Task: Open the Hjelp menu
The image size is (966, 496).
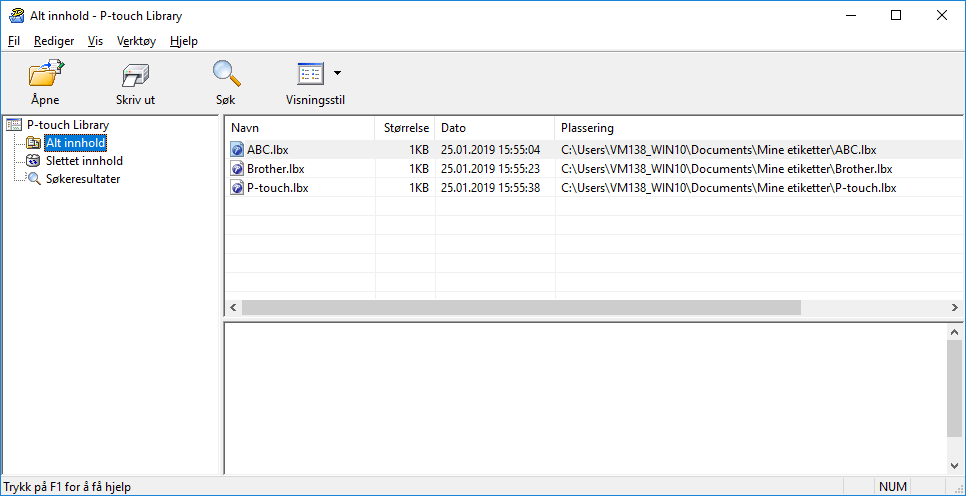Action: click(x=184, y=41)
